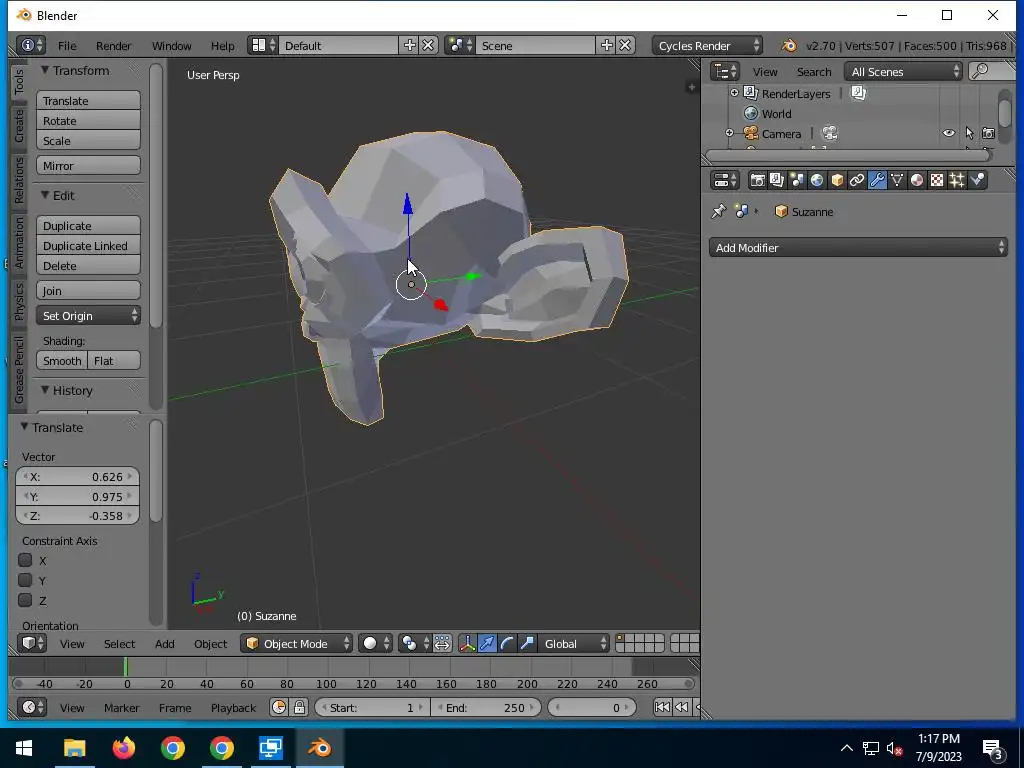Jump to timeline start frame button
The width and height of the screenshot is (1024, 768).
coord(662,707)
